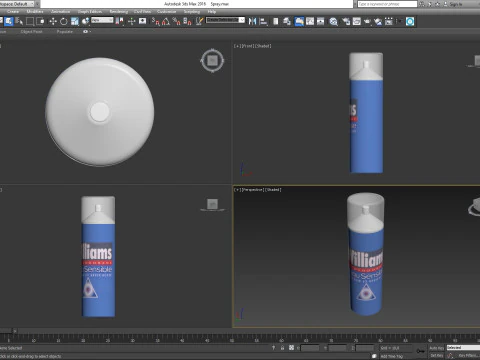The width and height of the screenshot is (480, 360).
Task: Open Select by Name tool
Action: [x=19, y=21]
